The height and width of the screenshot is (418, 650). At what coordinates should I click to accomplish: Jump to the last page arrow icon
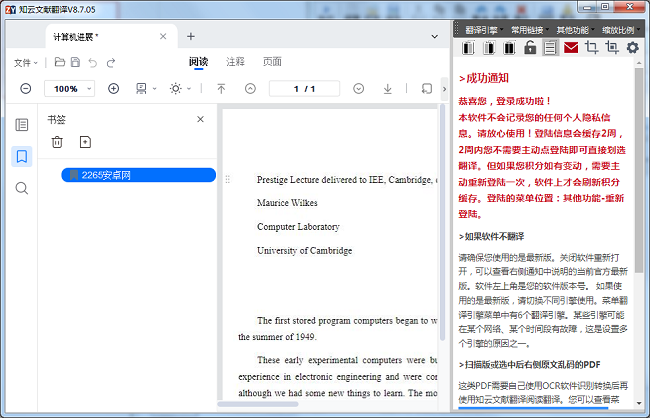click(387, 89)
